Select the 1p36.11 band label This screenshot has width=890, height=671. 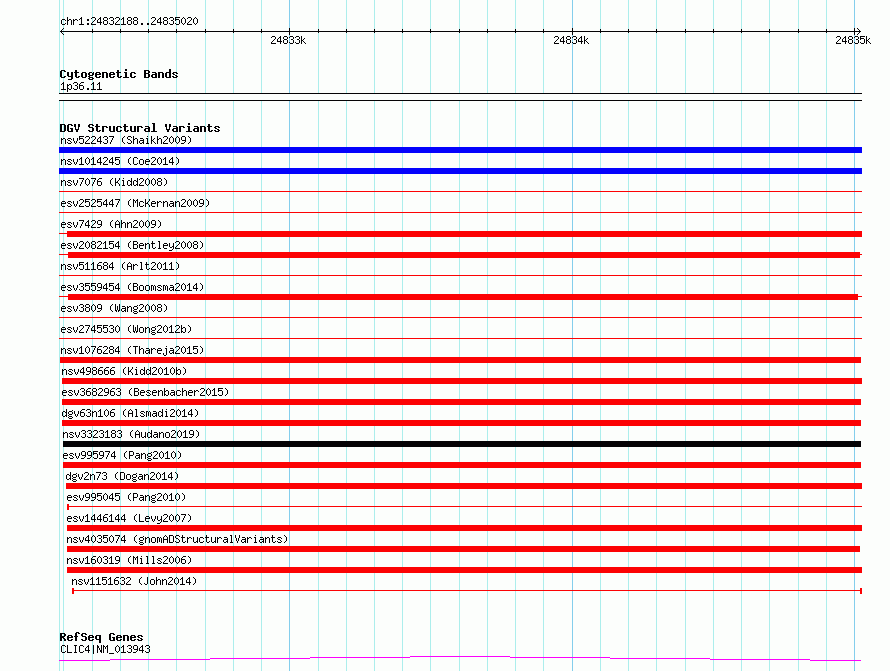point(81,87)
